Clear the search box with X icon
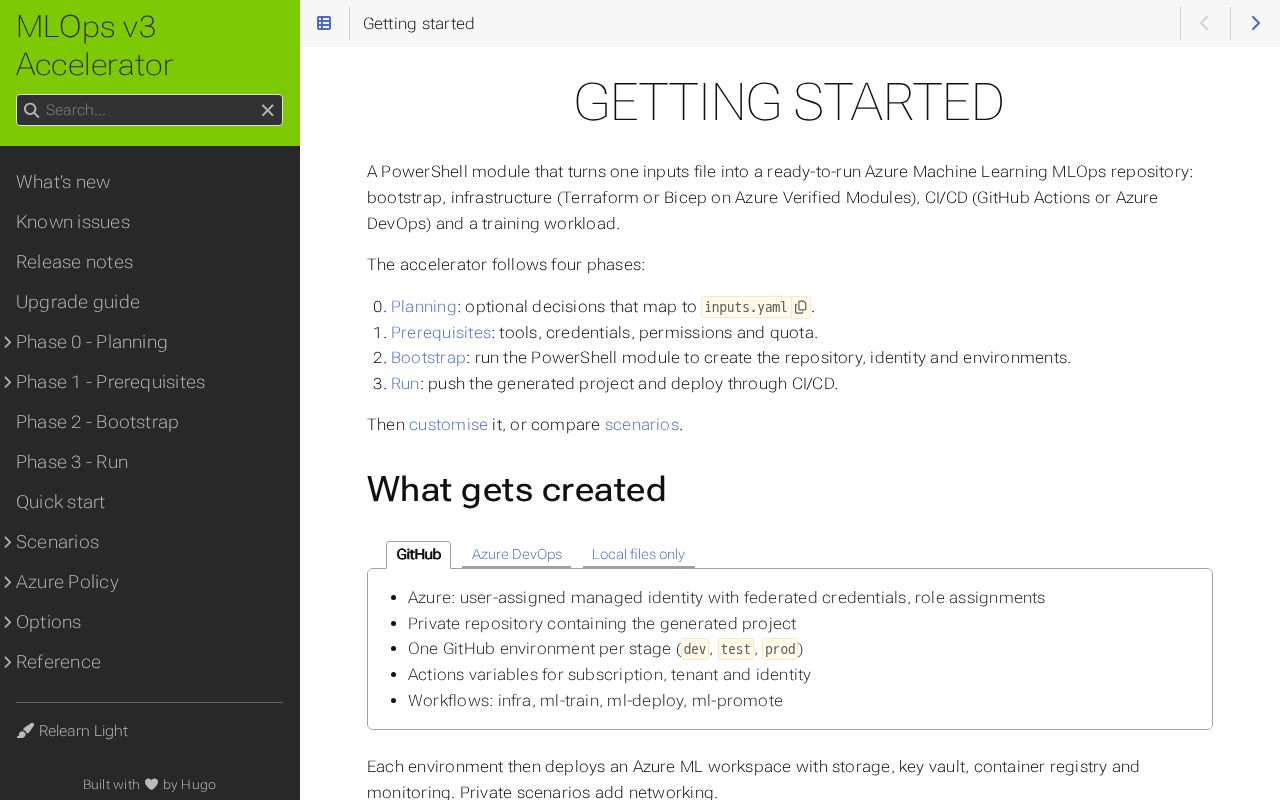This screenshot has width=1280, height=800. point(267,110)
